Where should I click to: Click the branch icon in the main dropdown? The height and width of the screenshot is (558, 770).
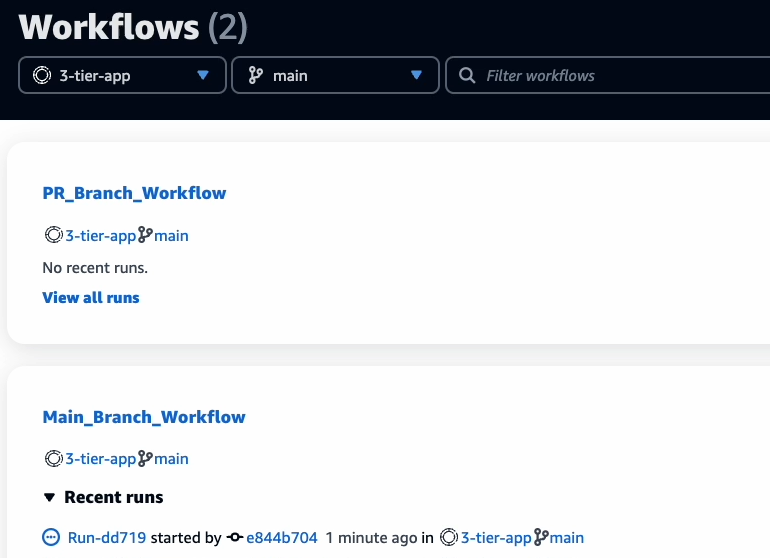tap(255, 75)
